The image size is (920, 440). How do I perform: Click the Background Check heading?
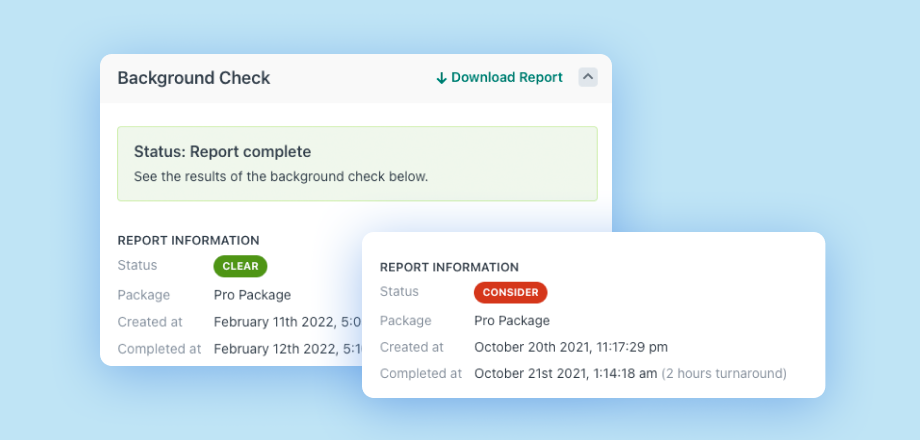(x=194, y=78)
